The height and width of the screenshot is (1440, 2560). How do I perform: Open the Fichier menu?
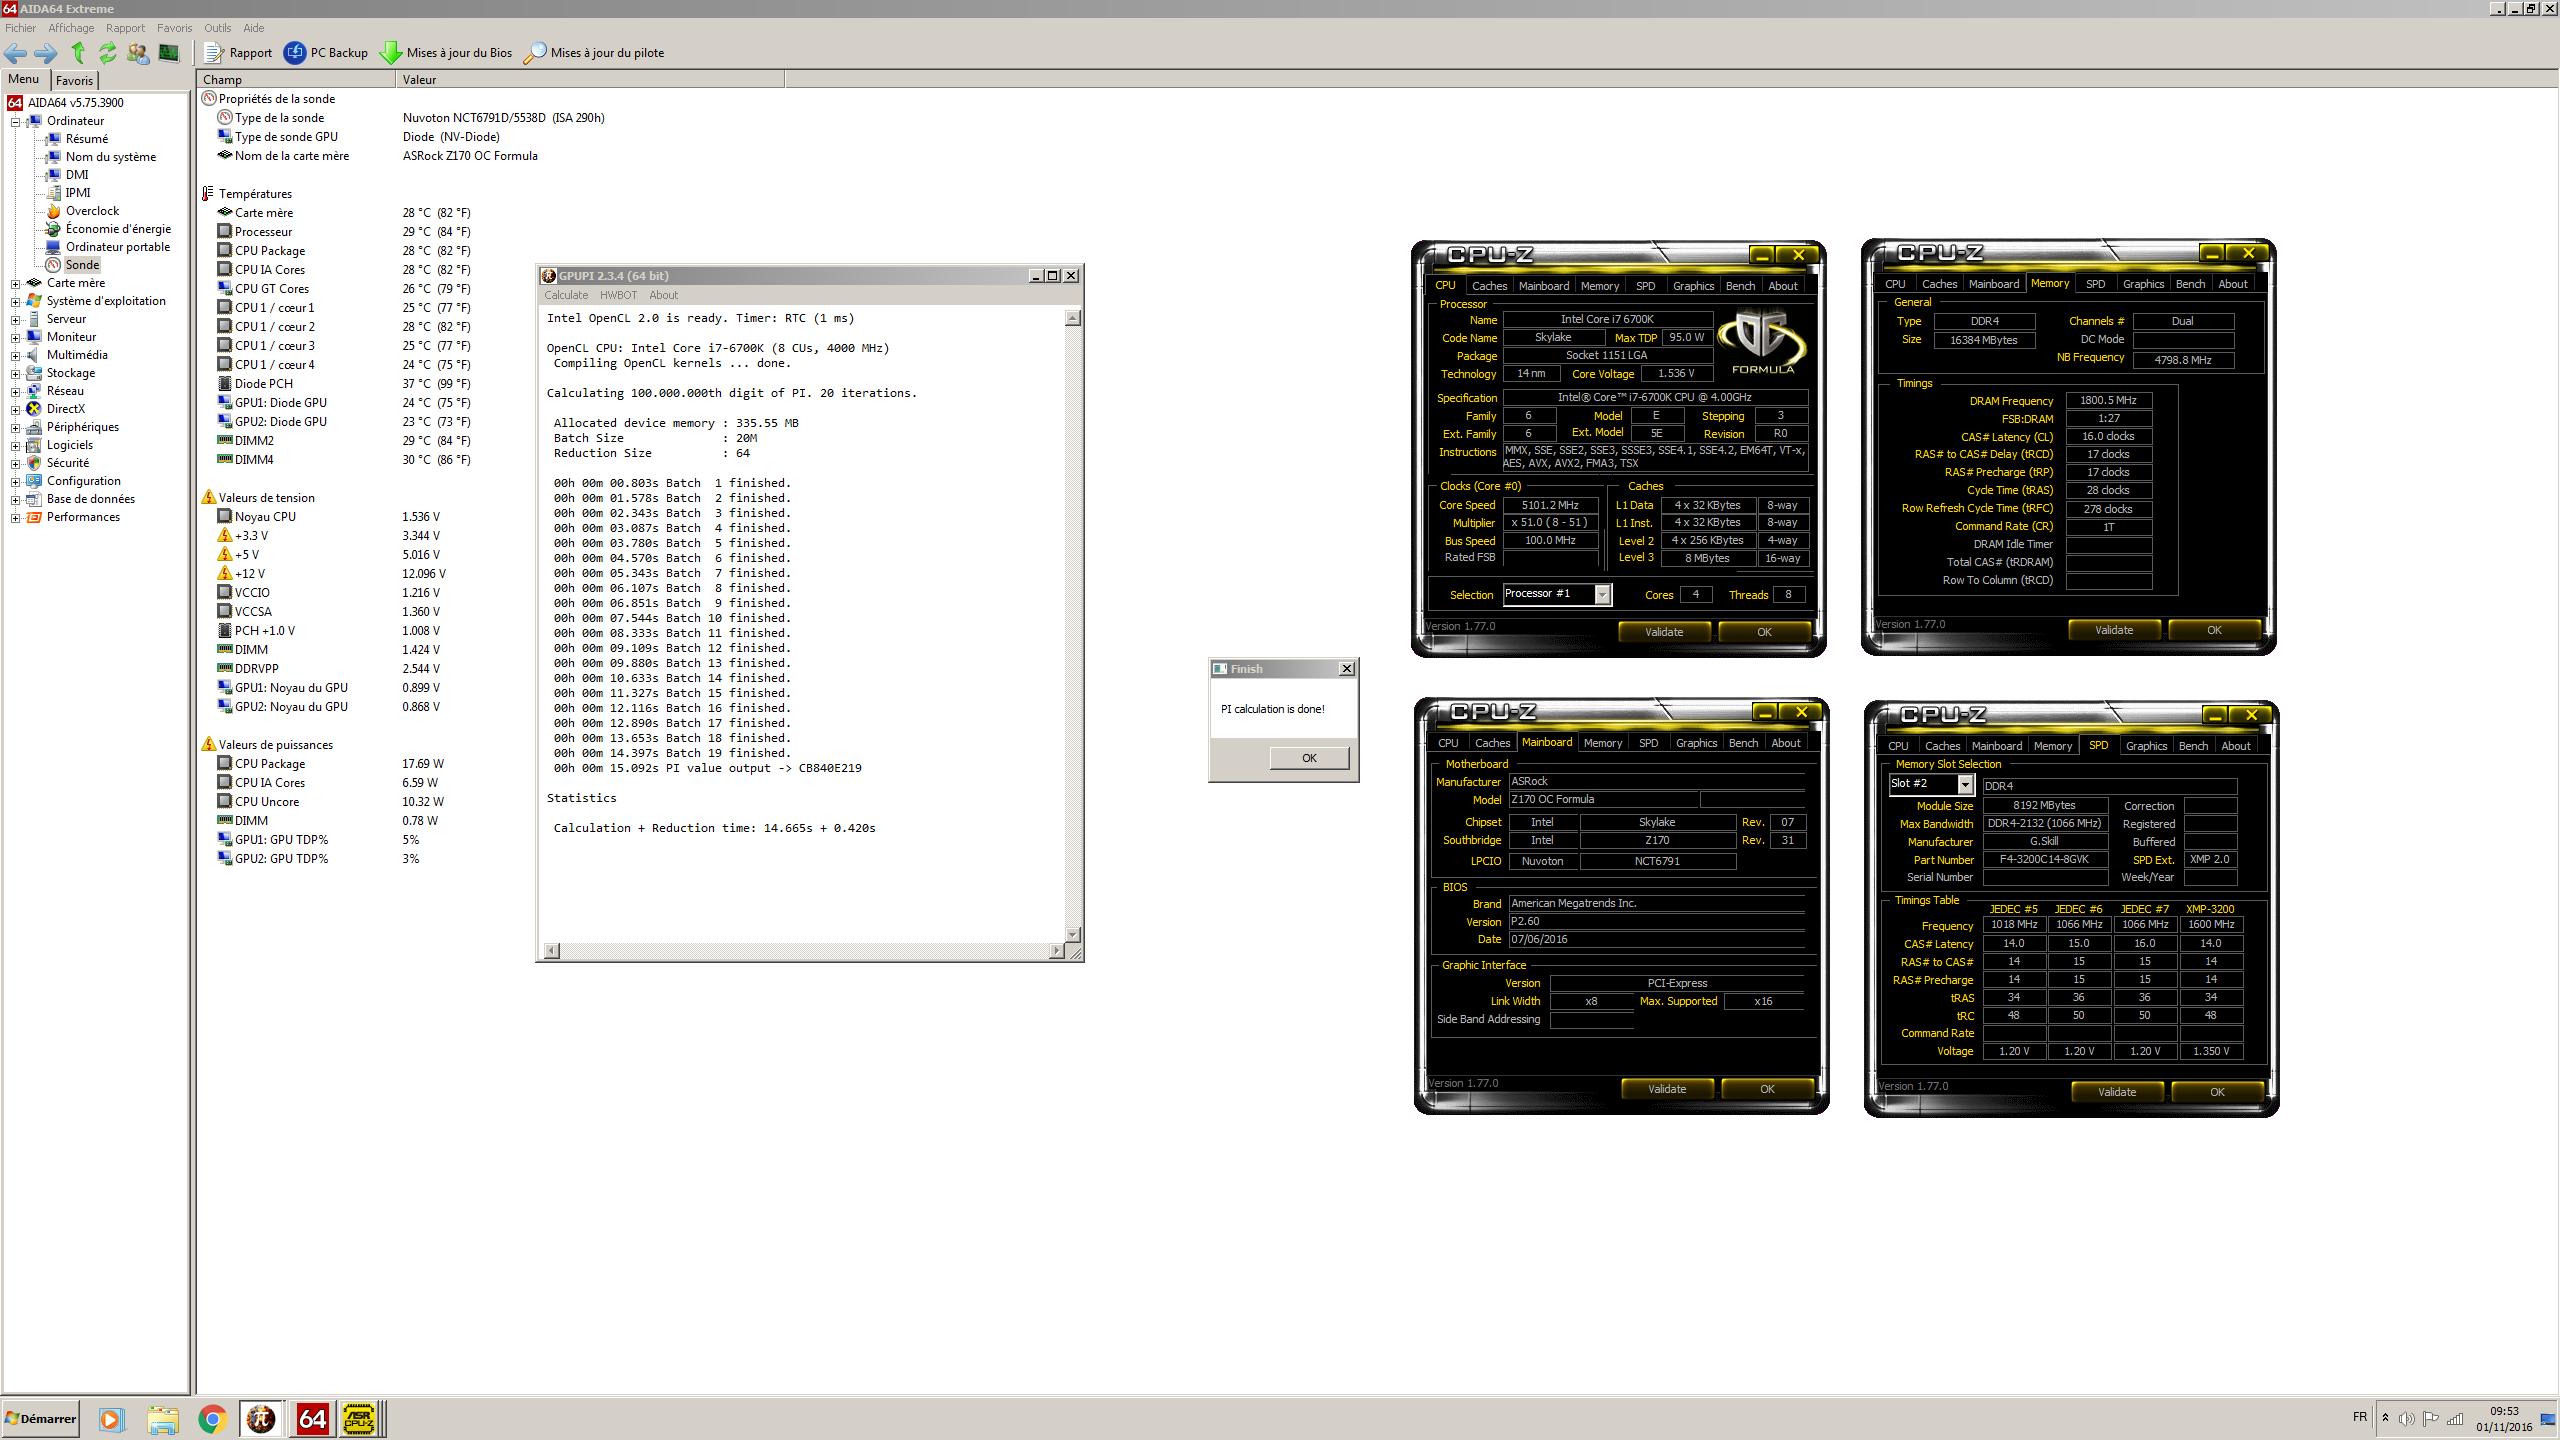pos(20,28)
